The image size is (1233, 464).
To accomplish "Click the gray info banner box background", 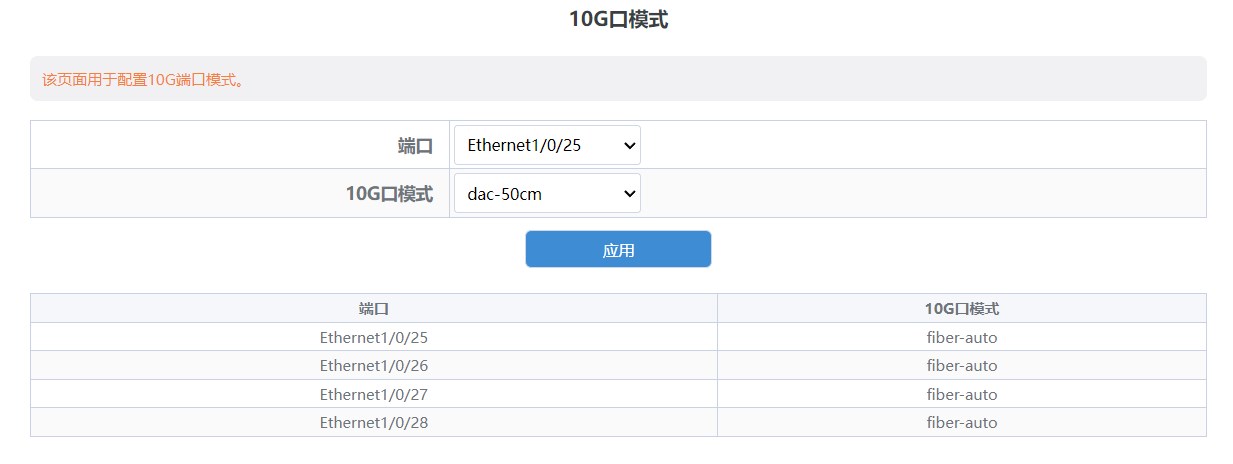I will tap(618, 78).
